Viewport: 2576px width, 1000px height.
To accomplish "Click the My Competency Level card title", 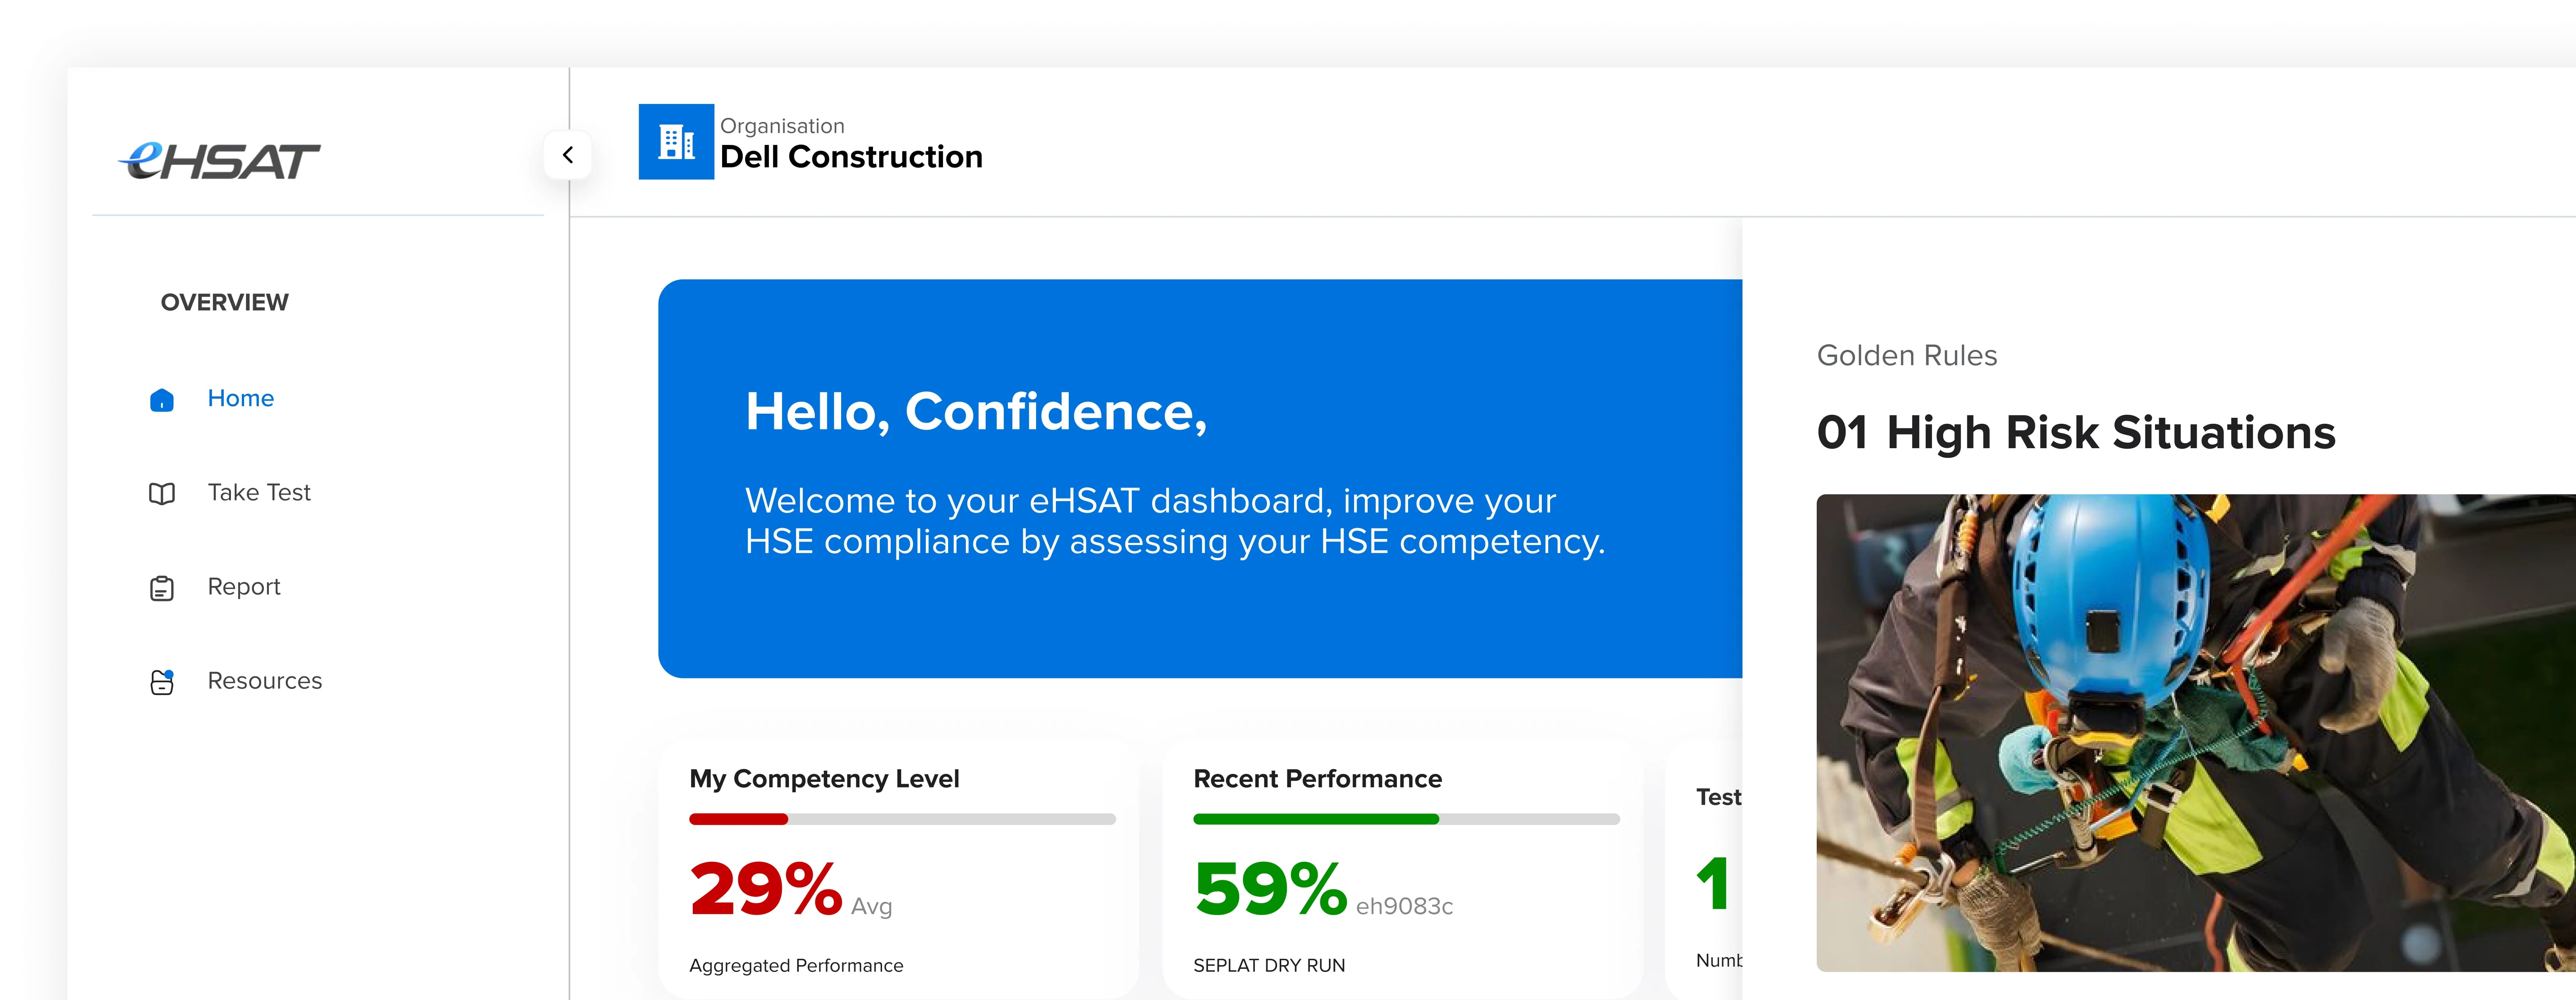I will pyautogui.click(x=824, y=779).
